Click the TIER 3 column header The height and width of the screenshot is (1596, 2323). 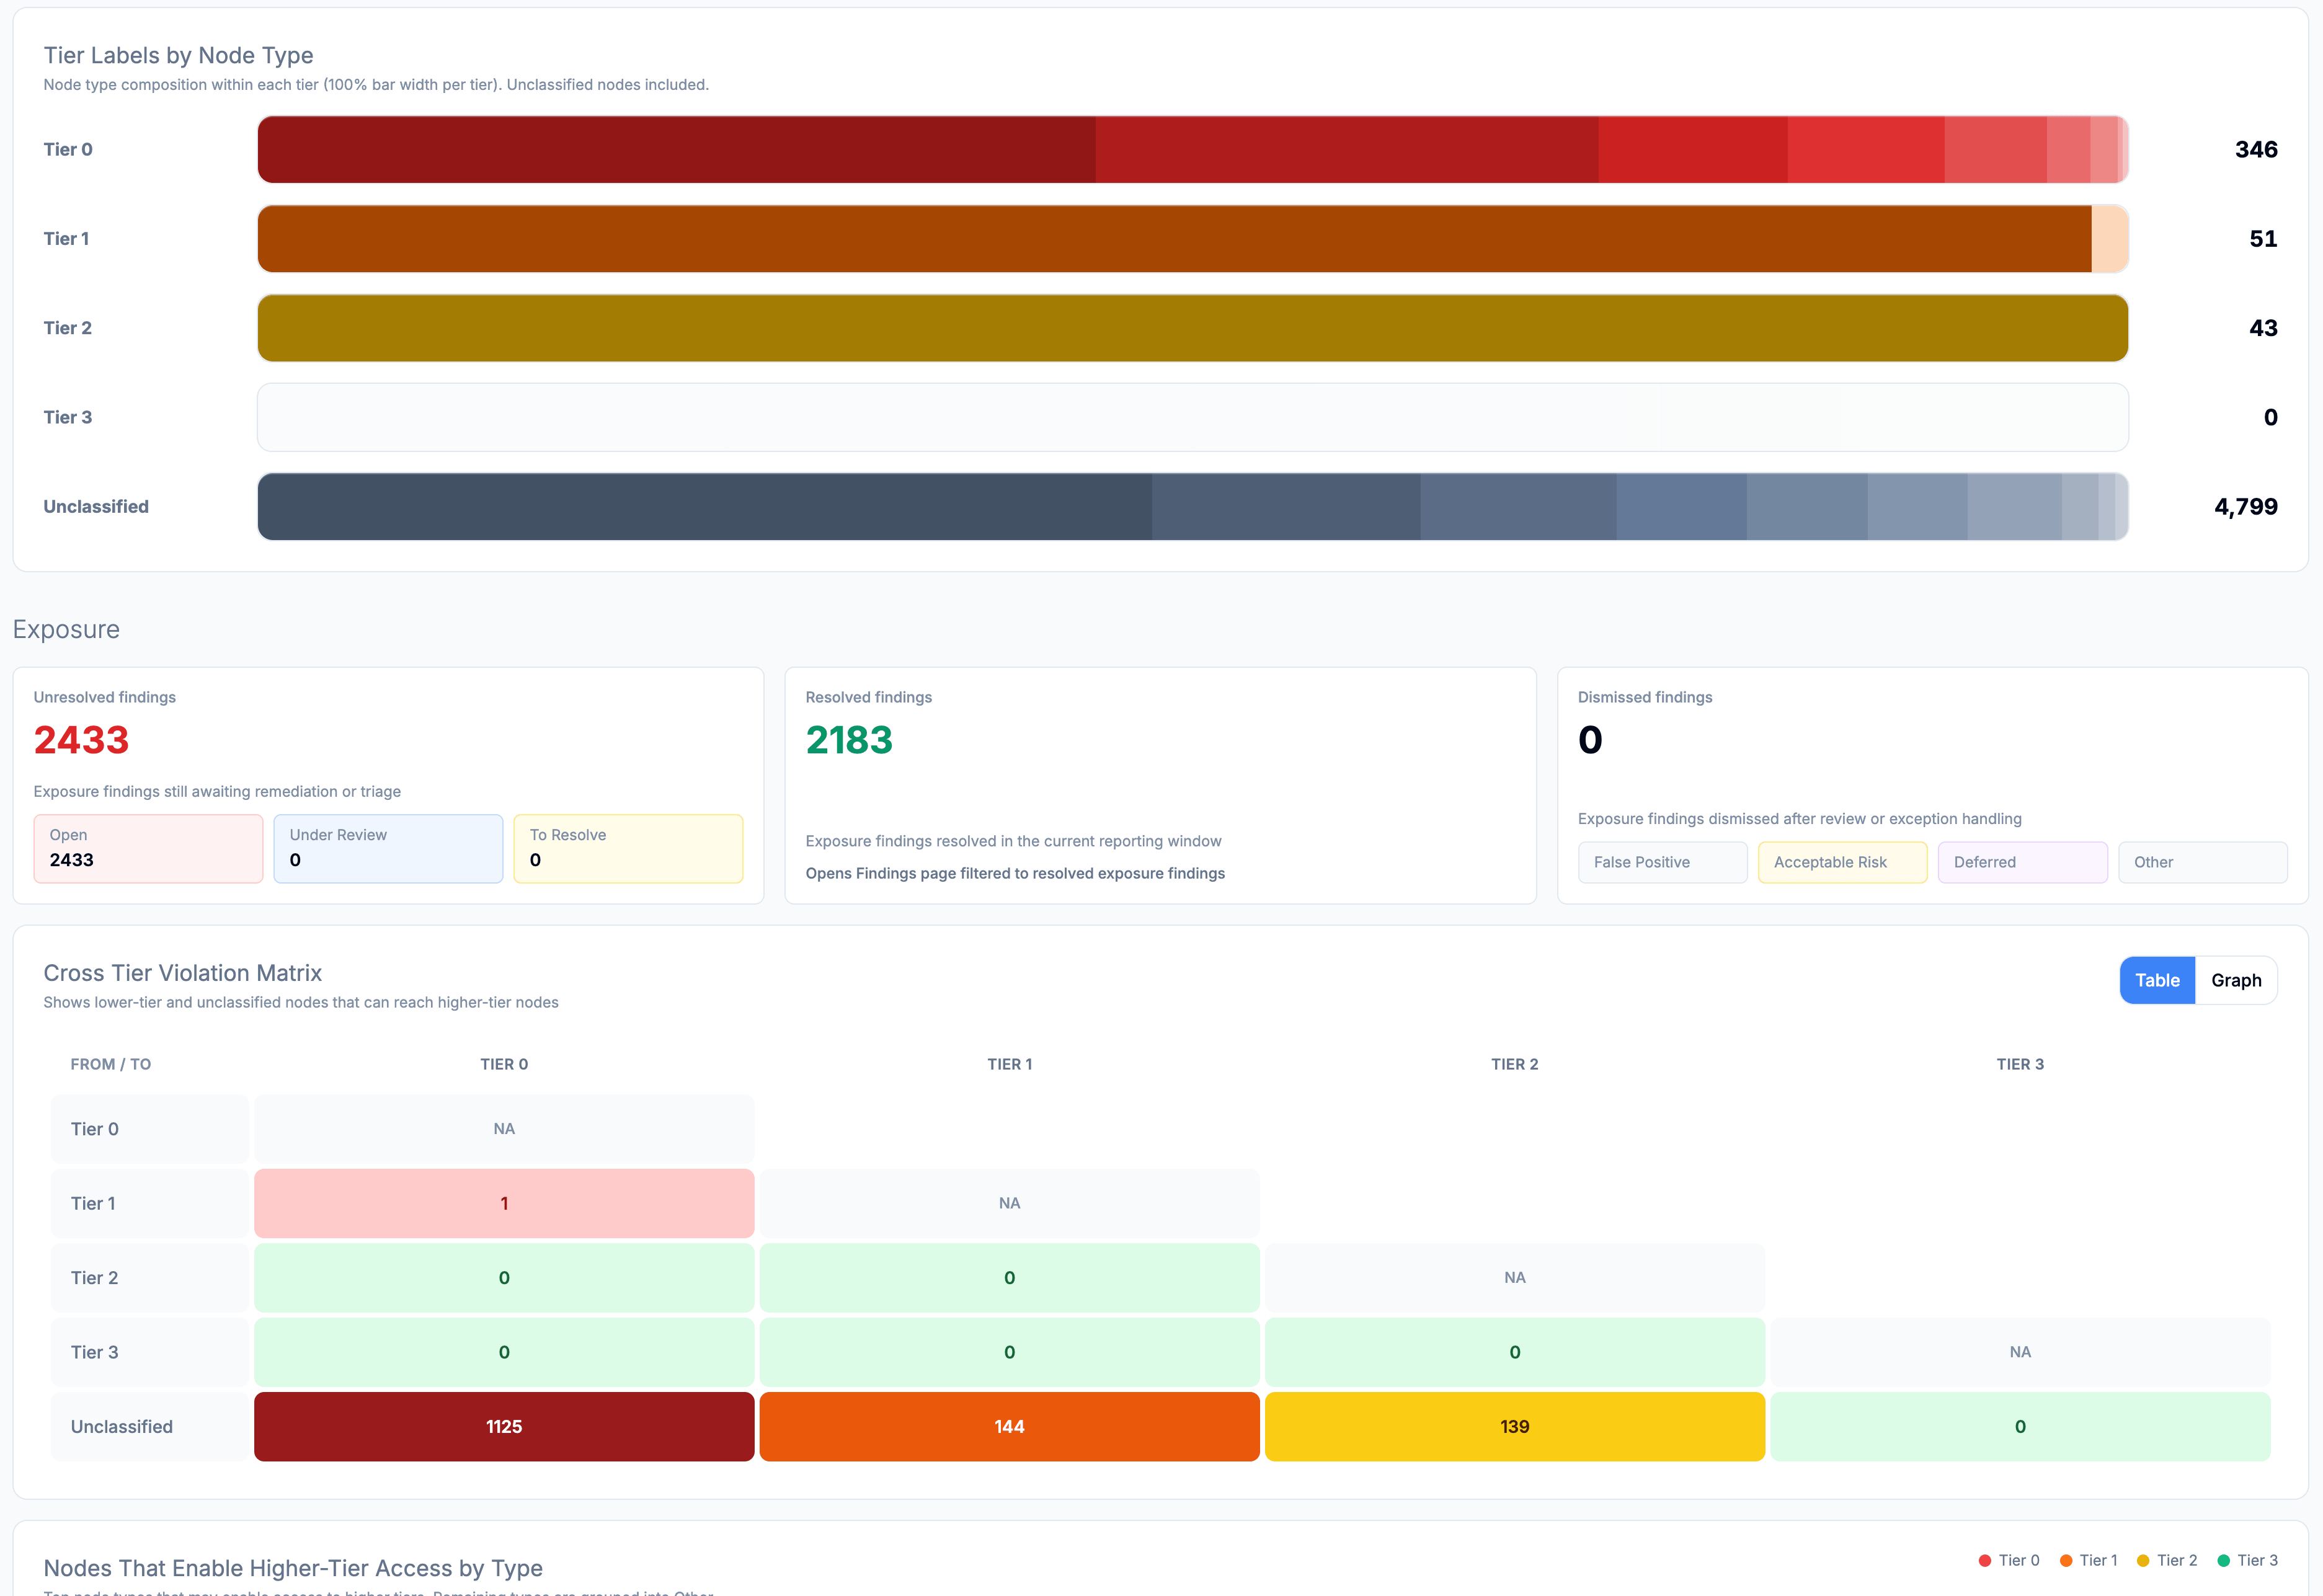(x=2020, y=1064)
